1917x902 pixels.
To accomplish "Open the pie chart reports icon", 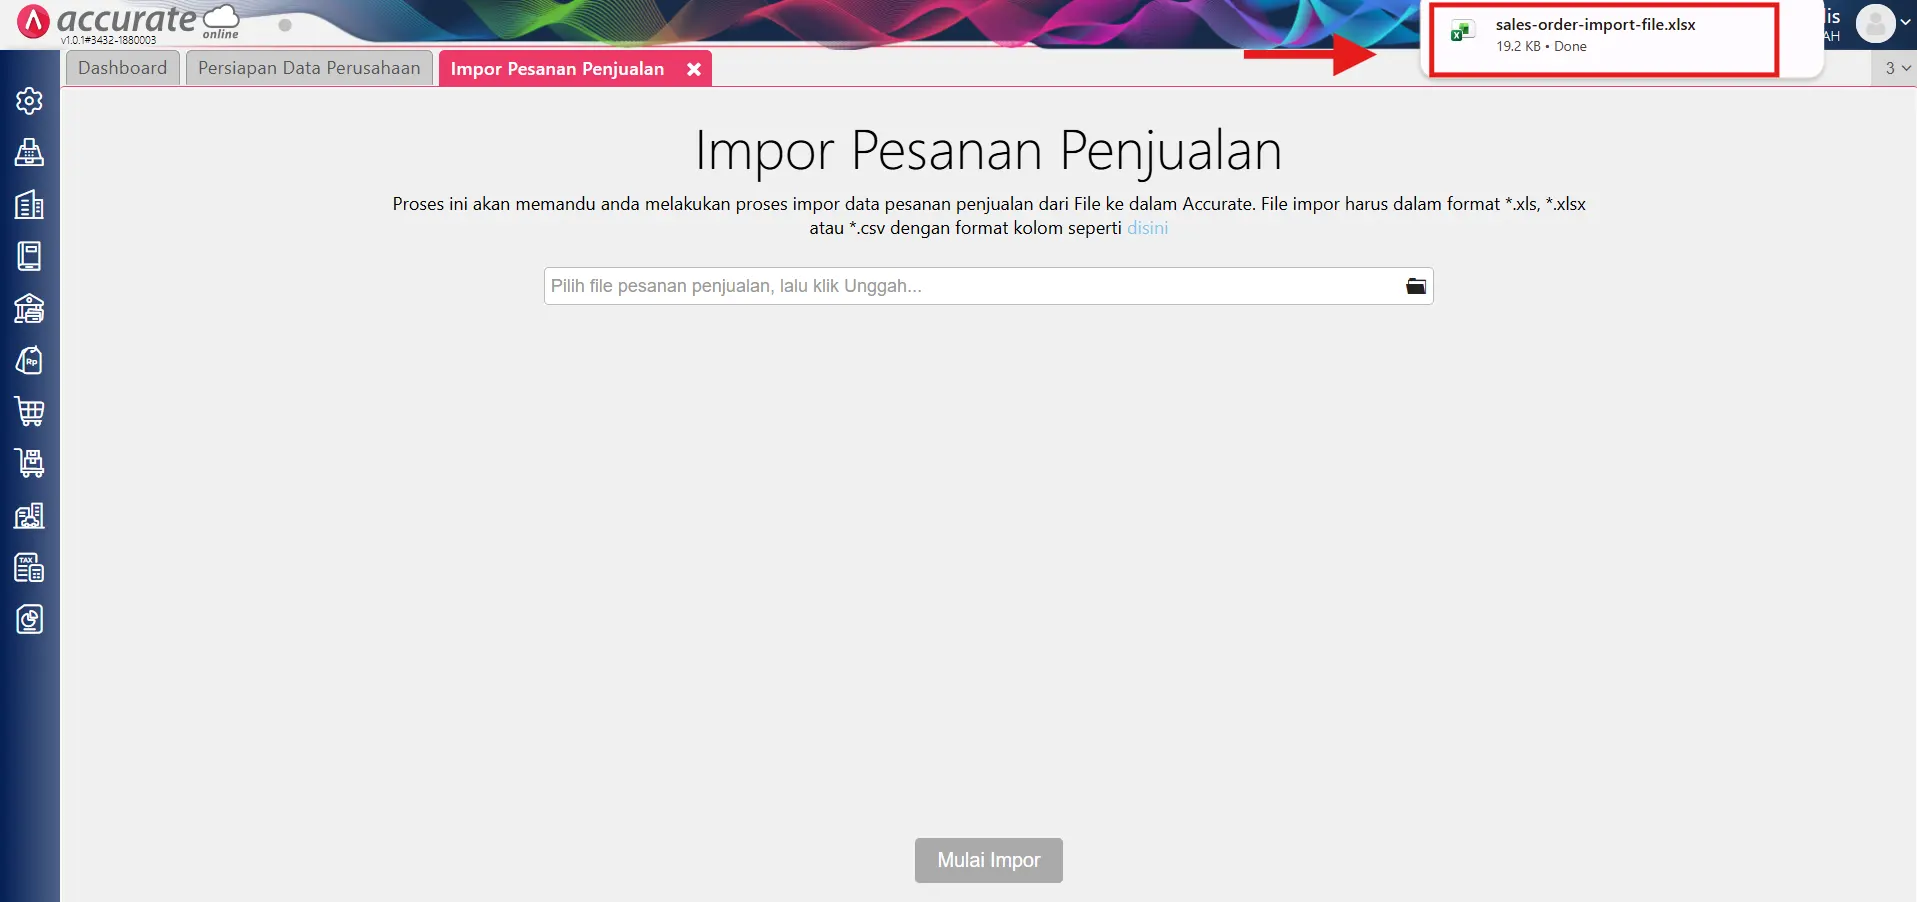I will point(30,618).
